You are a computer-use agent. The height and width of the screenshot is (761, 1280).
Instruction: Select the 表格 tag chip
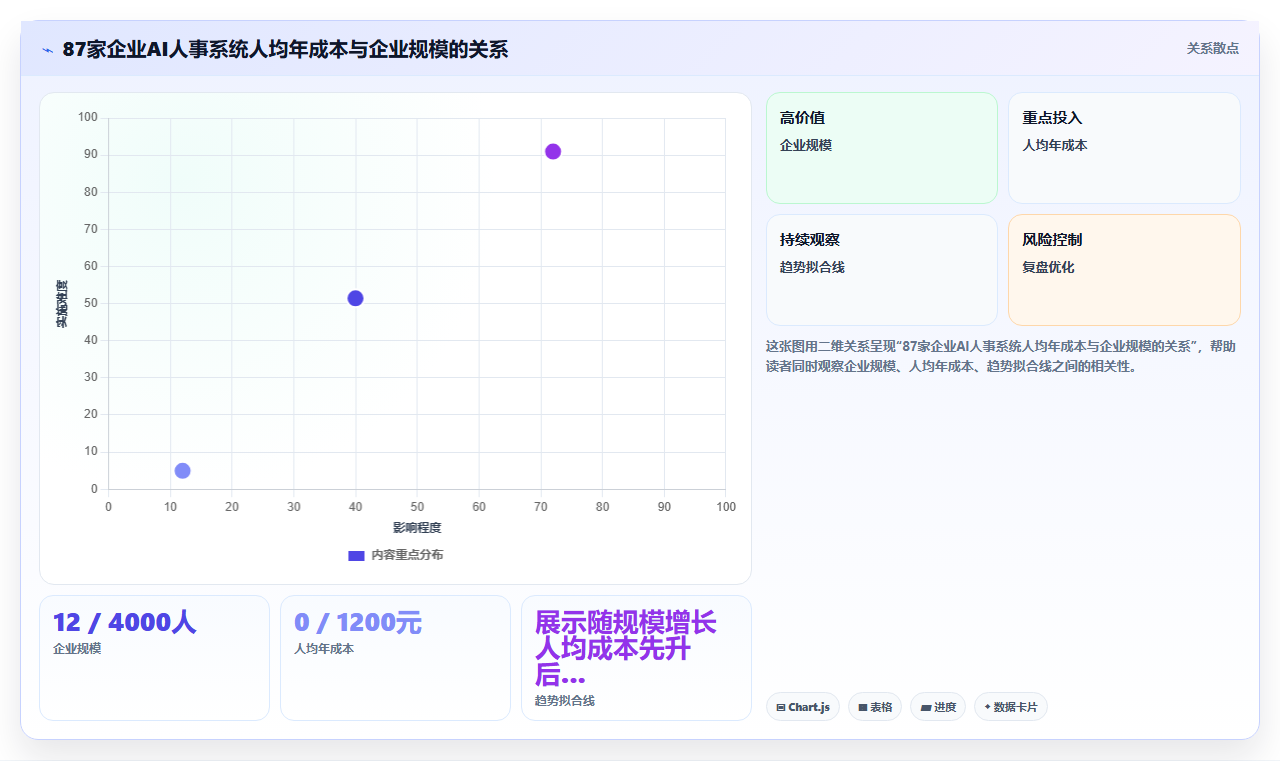pyautogui.click(x=875, y=707)
